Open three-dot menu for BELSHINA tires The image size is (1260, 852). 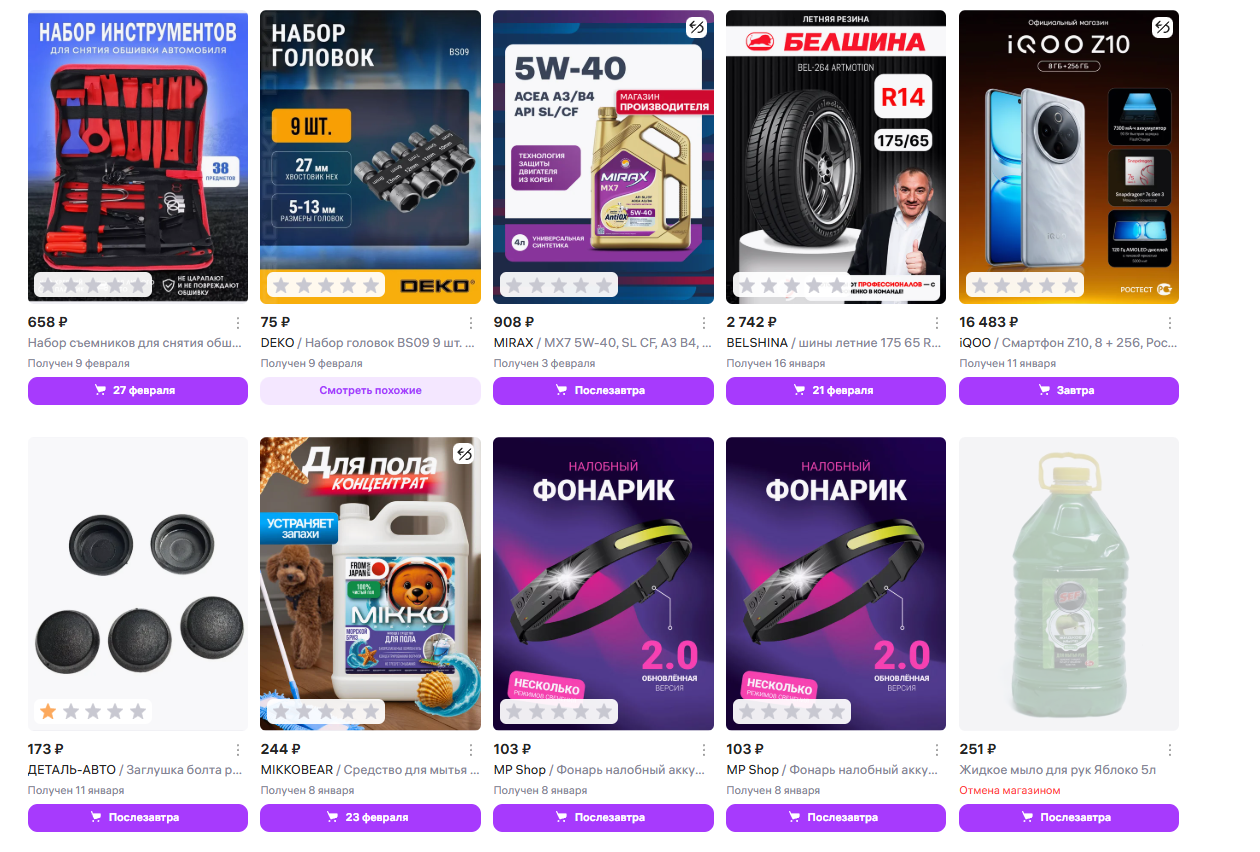937,323
